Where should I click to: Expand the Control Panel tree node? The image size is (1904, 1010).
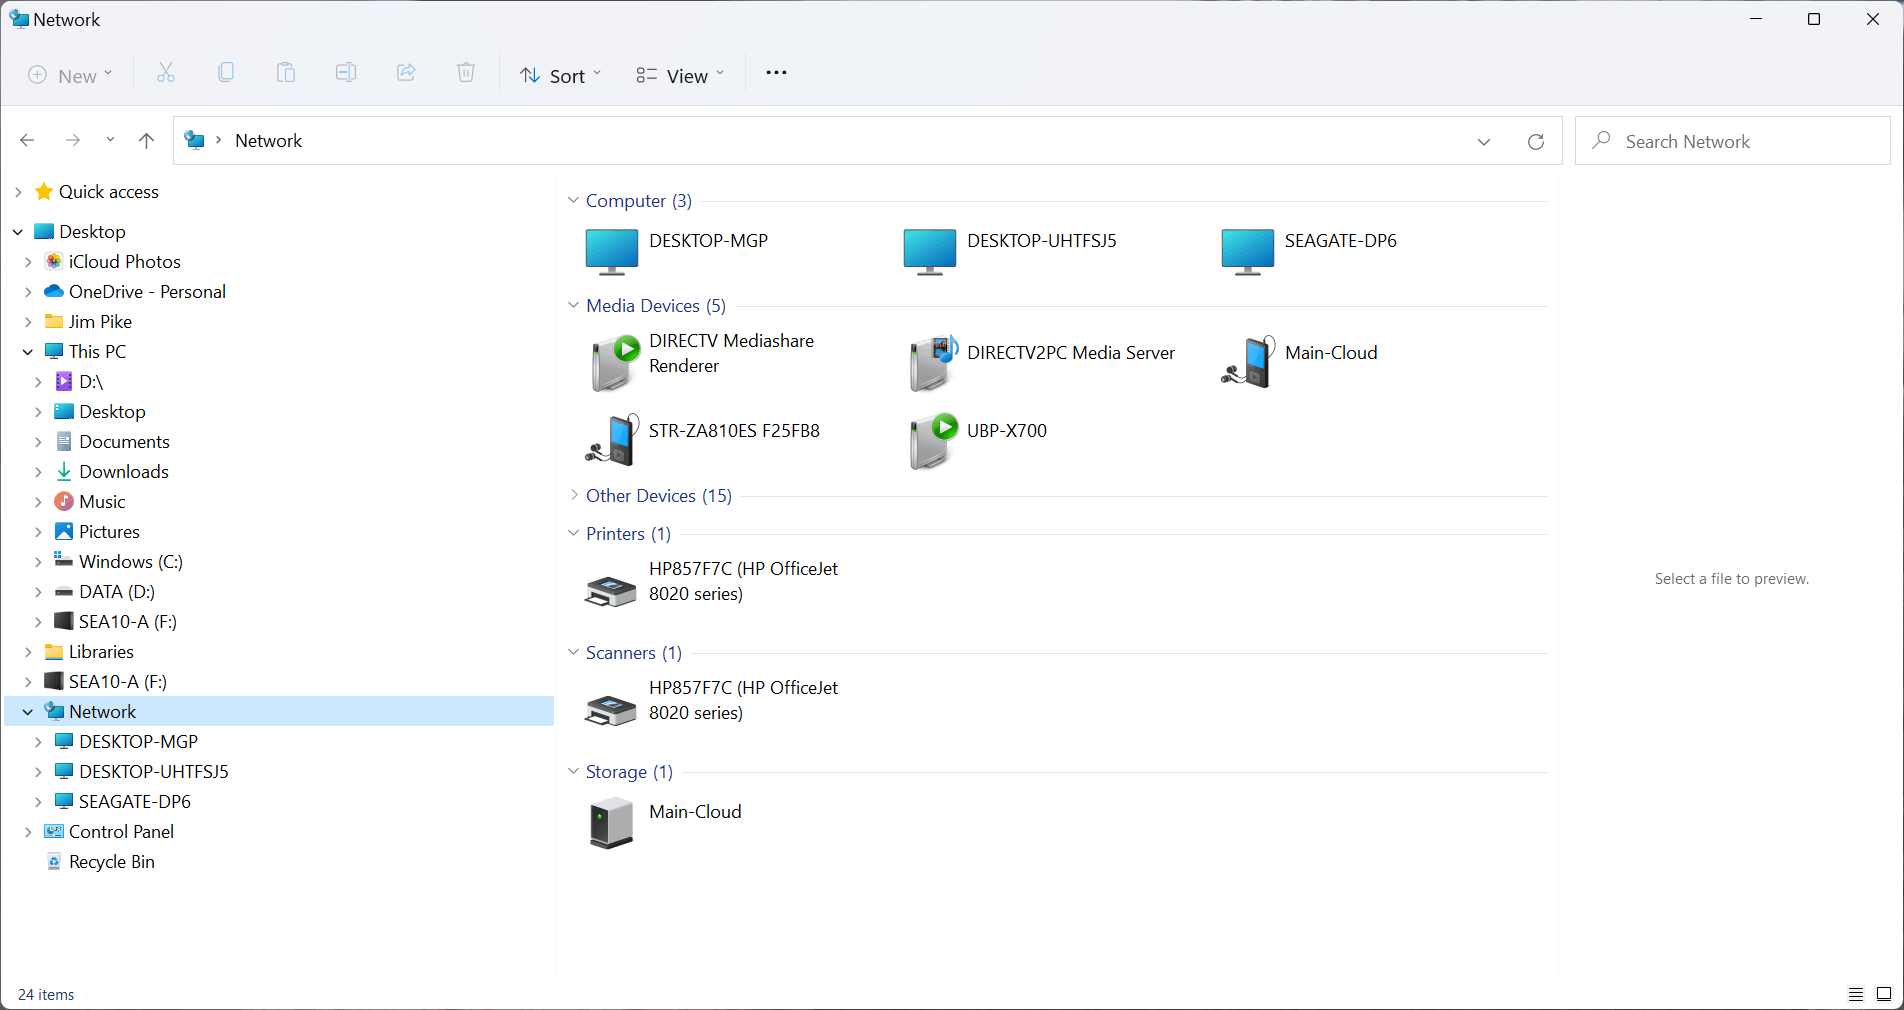pos(28,831)
